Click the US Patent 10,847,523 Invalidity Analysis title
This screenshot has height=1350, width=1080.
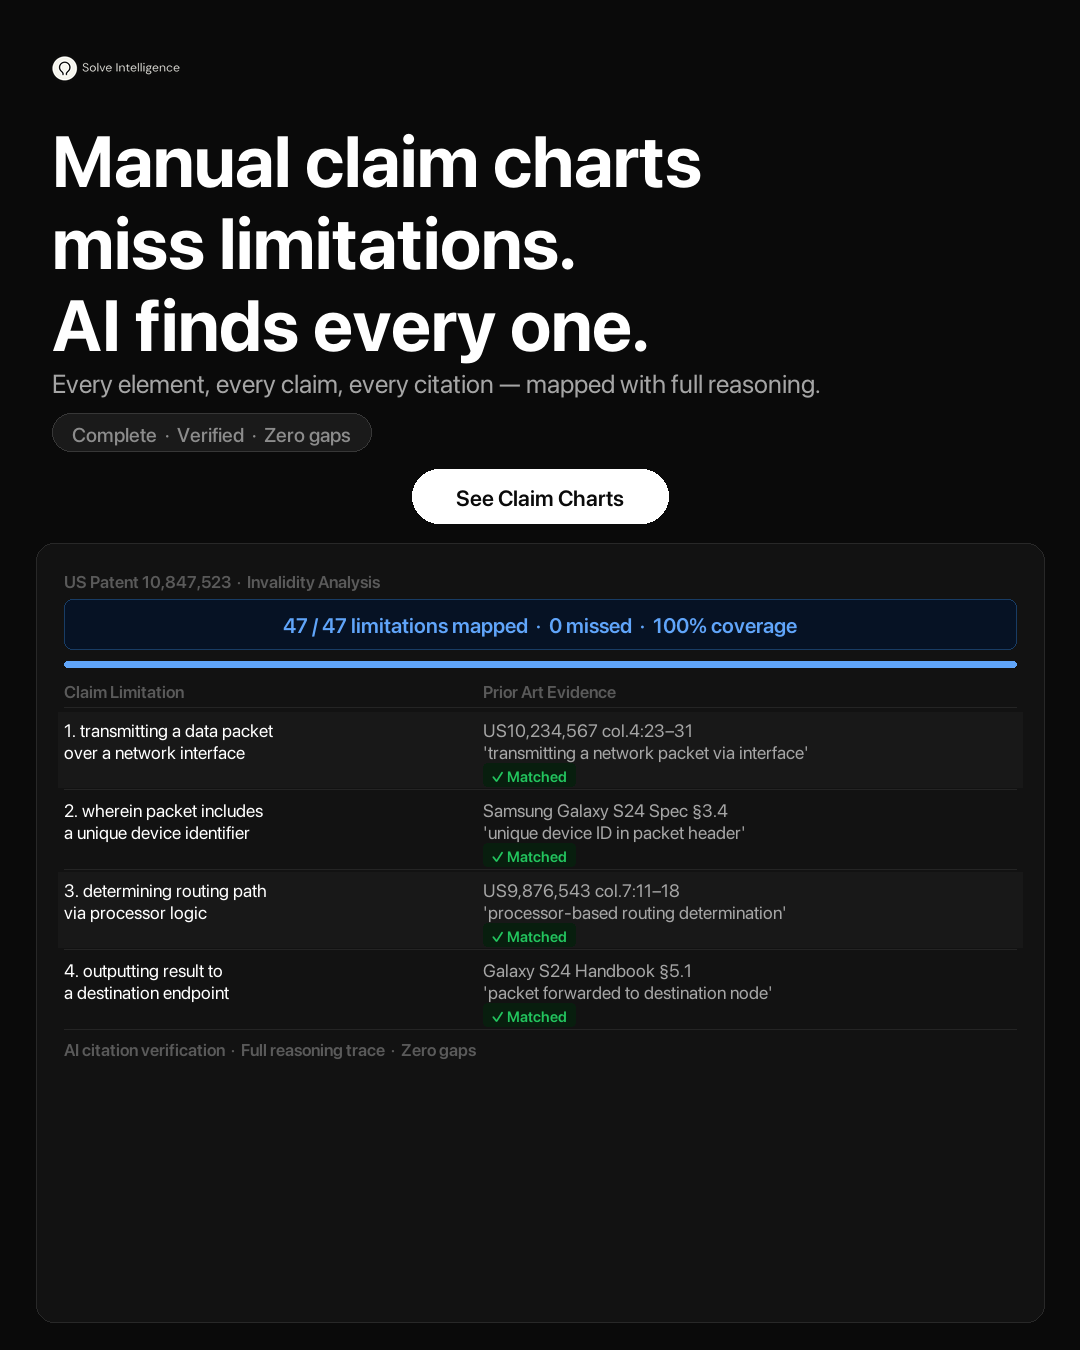[x=222, y=582]
